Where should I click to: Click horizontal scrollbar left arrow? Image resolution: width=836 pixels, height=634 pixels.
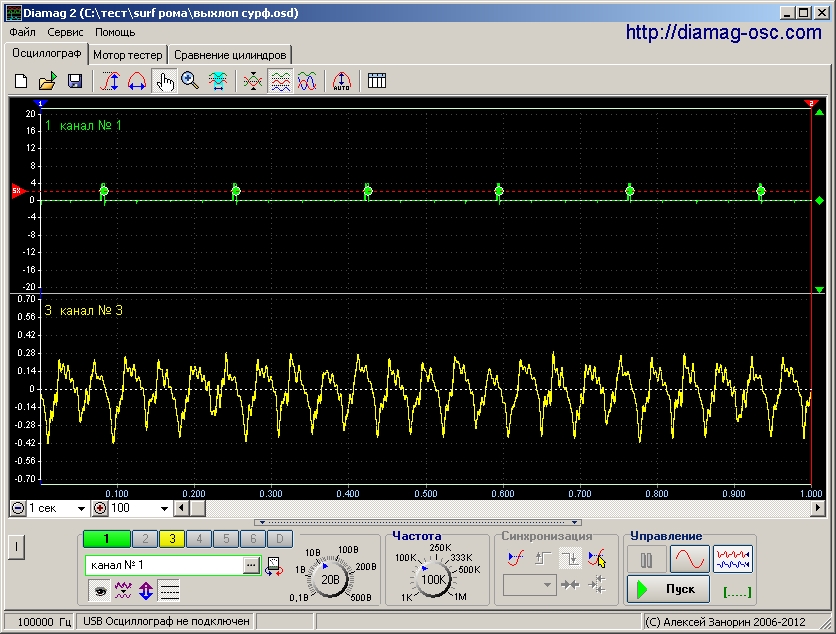coord(181,508)
